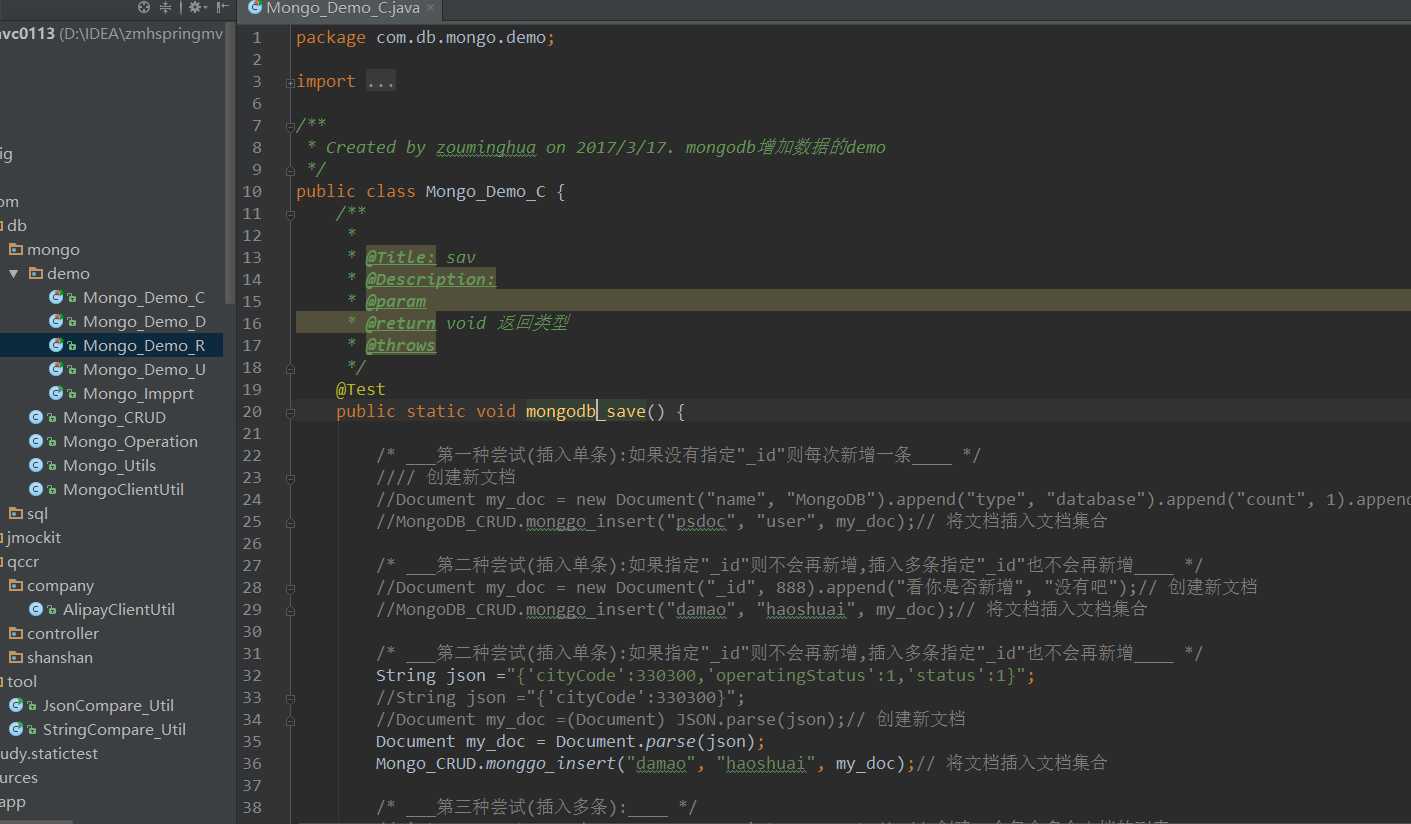This screenshot has height=824, width=1411.
Task: Select the JsonCompare_Util class
Action: point(108,705)
